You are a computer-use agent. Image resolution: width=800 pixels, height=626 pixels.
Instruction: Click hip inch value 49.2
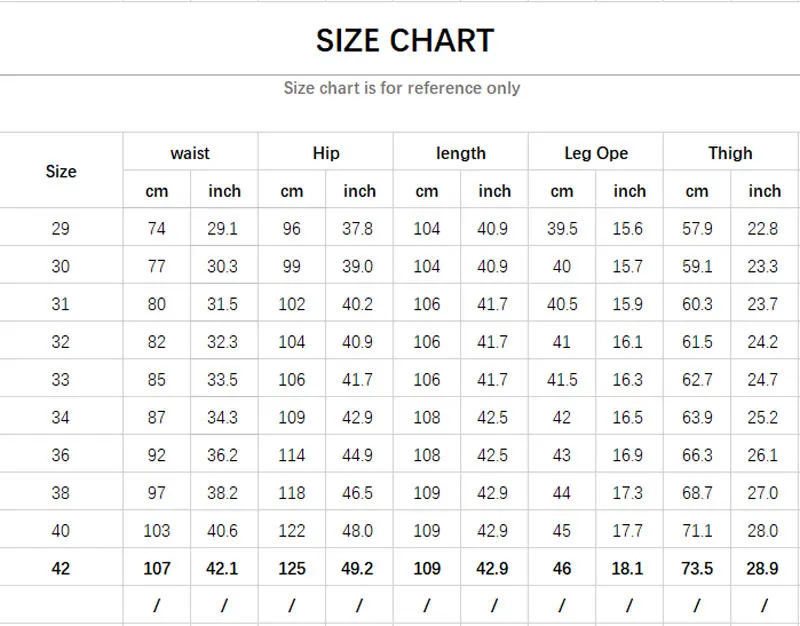click(x=358, y=568)
